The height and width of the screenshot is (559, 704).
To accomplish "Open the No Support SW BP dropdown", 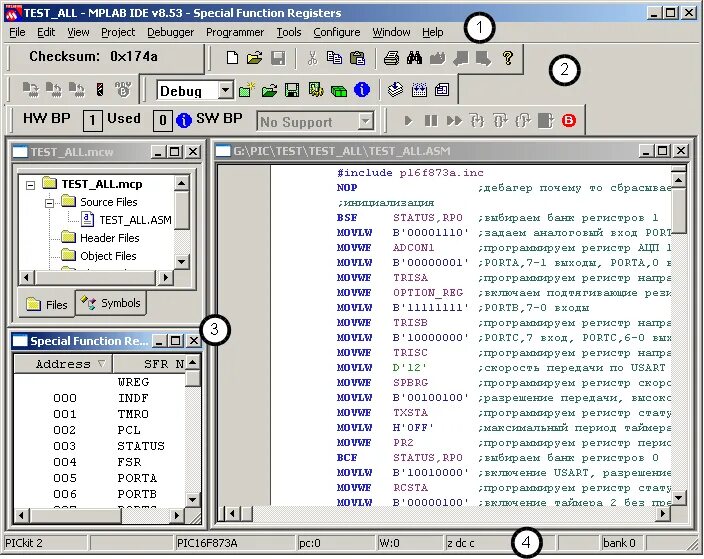I will 366,121.
